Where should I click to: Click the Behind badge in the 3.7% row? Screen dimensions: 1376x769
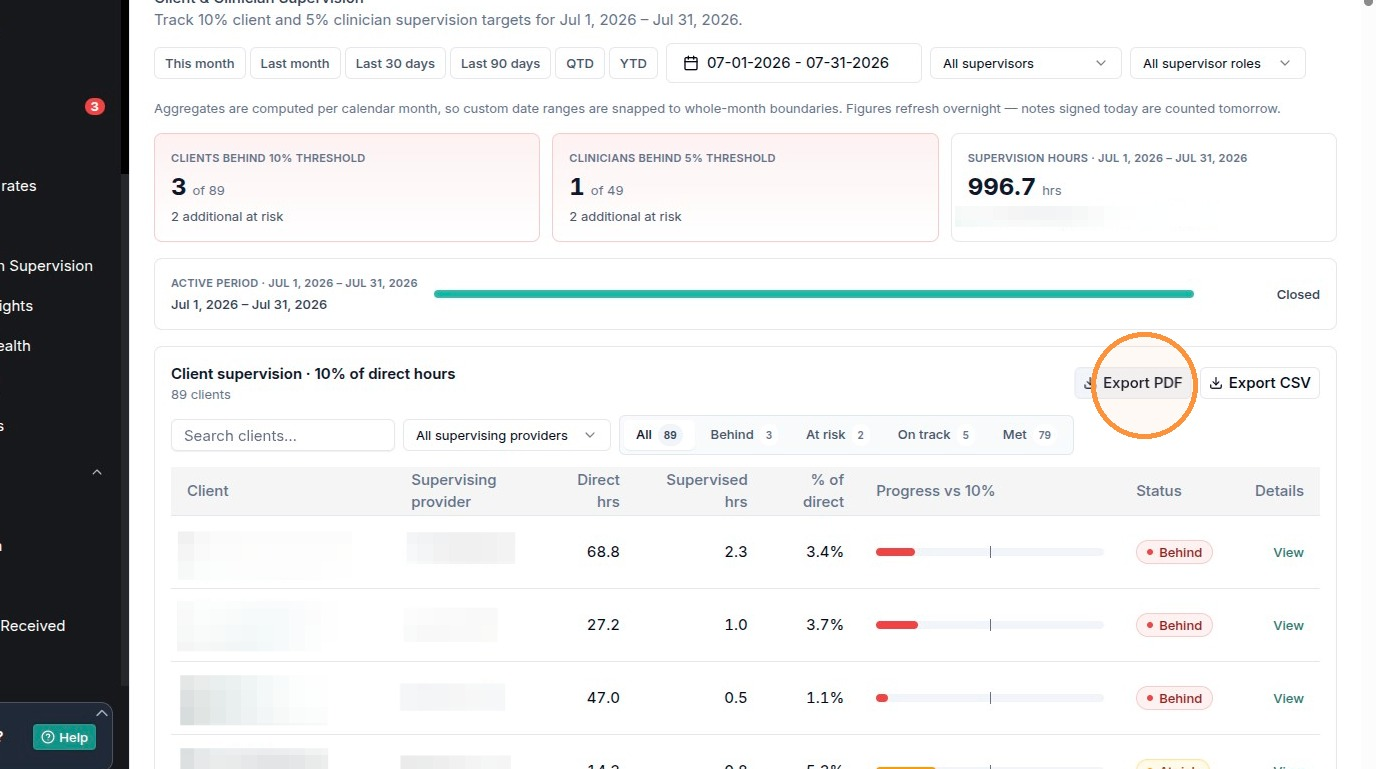pyautogui.click(x=1174, y=625)
